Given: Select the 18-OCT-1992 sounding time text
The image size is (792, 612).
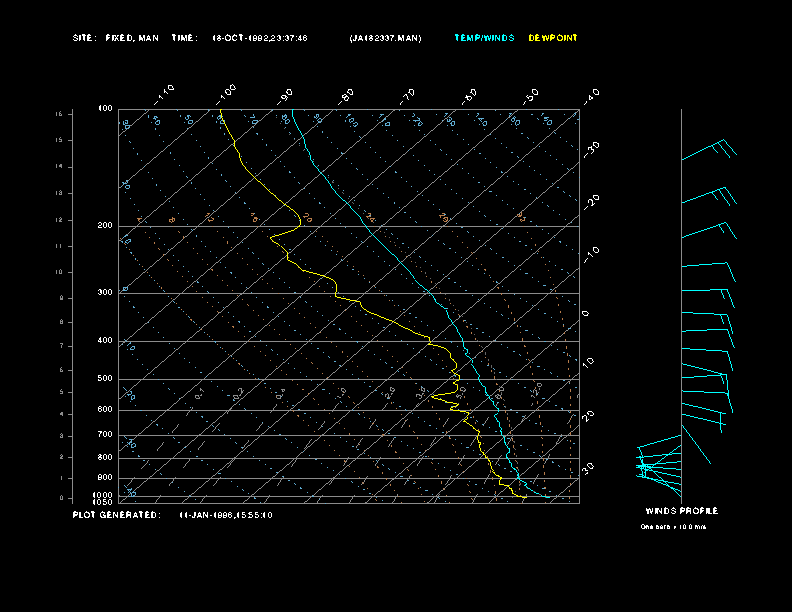Looking at the screenshot, I should (x=260, y=38).
